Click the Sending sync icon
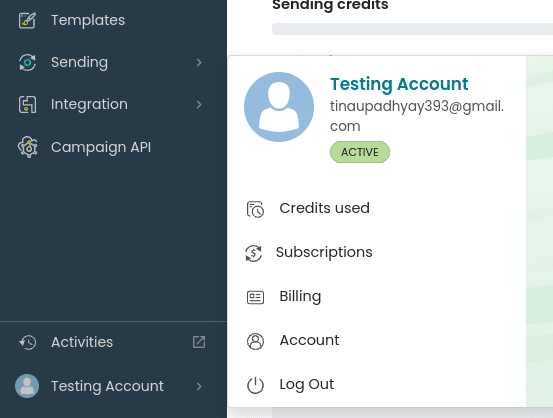The height and width of the screenshot is (418, 553). point(27,62)
